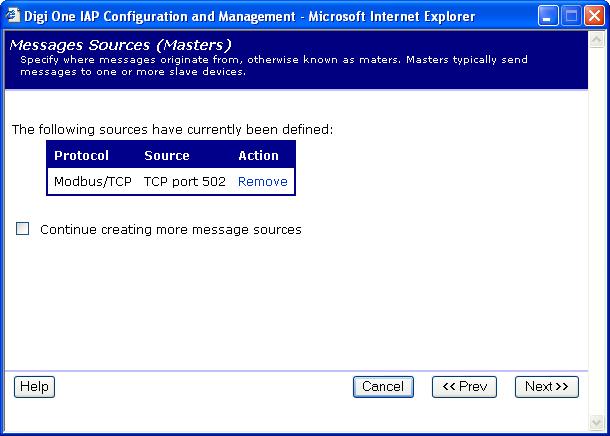Select the TCP port 502 source cell

point(184,181)
